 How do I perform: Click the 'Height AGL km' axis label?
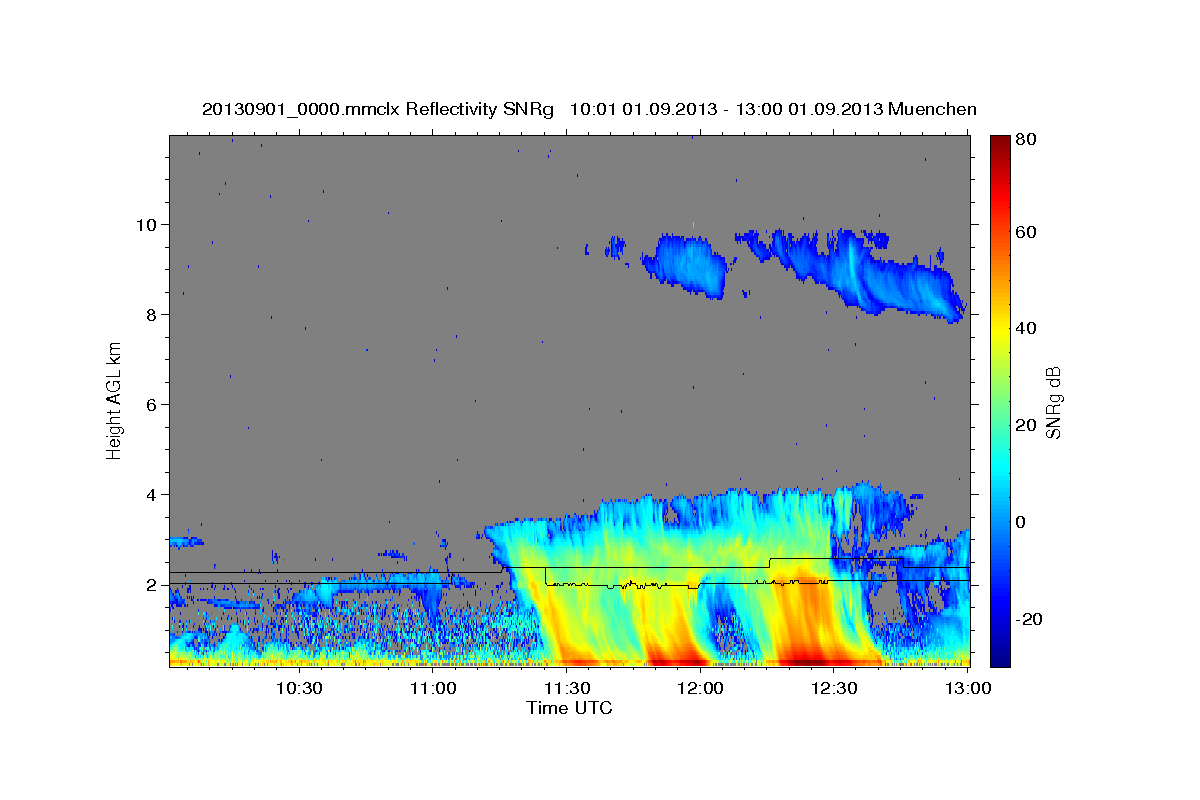[x=115, y=400]
